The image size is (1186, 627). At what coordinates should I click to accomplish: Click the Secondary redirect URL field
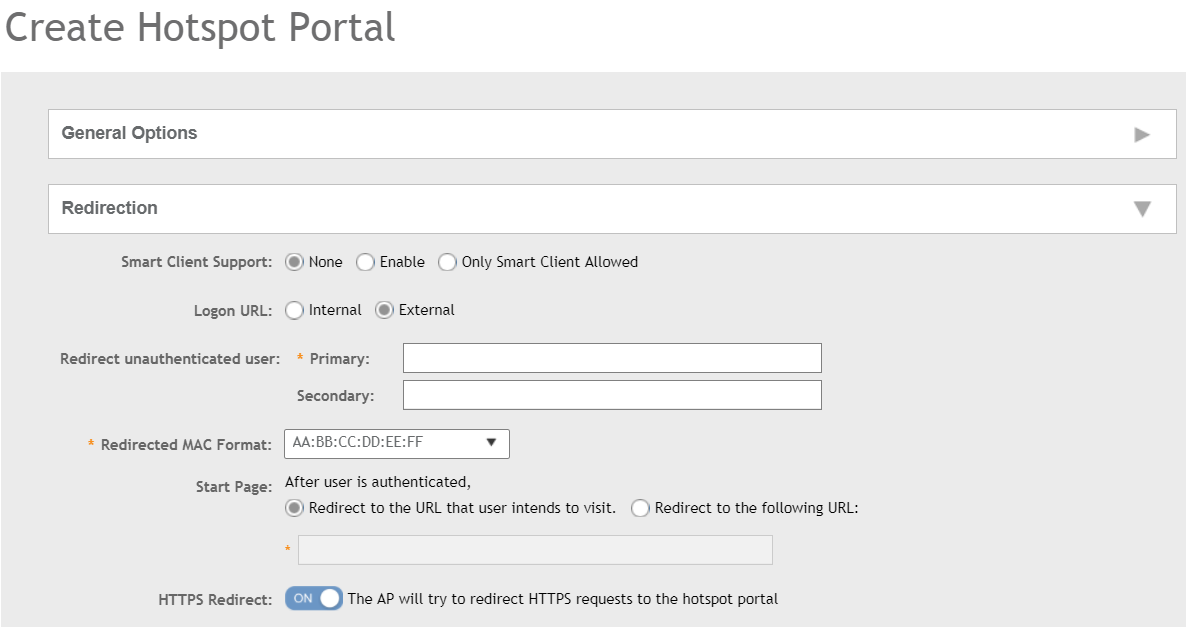[612, 395]
